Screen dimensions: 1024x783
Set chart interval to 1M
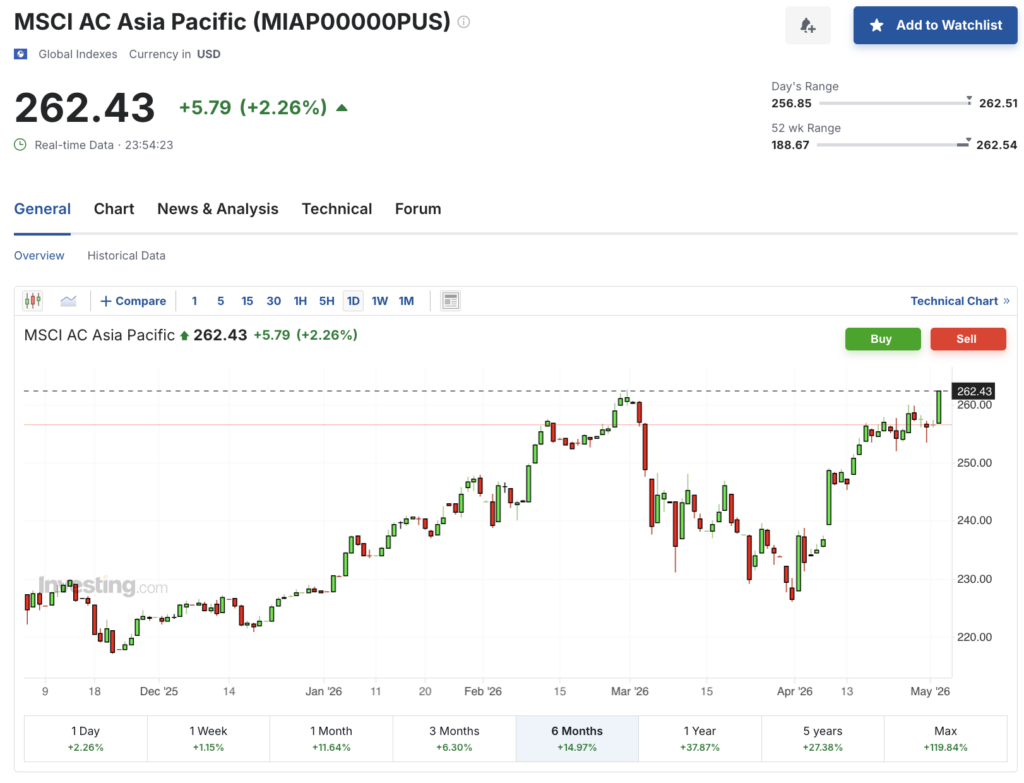406,301
